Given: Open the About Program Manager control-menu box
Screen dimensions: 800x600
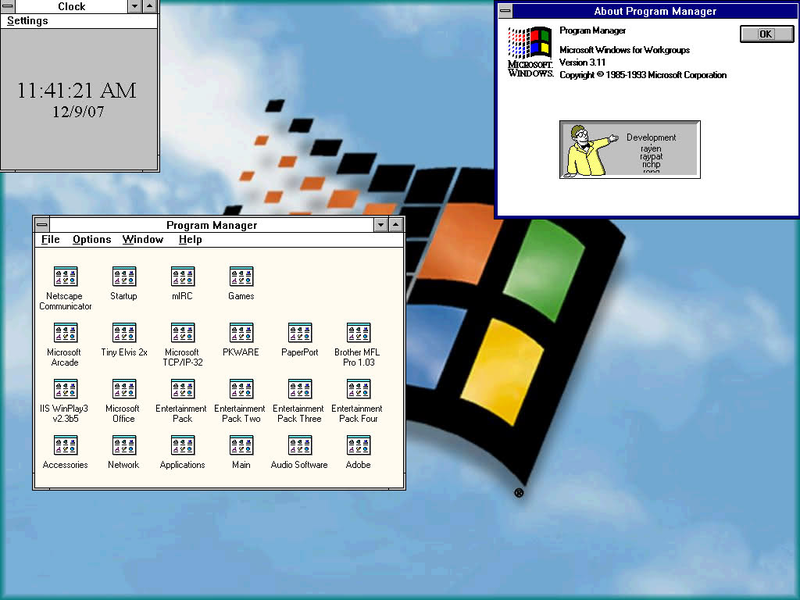Looking at the screenshot, I should pos(505,11).
